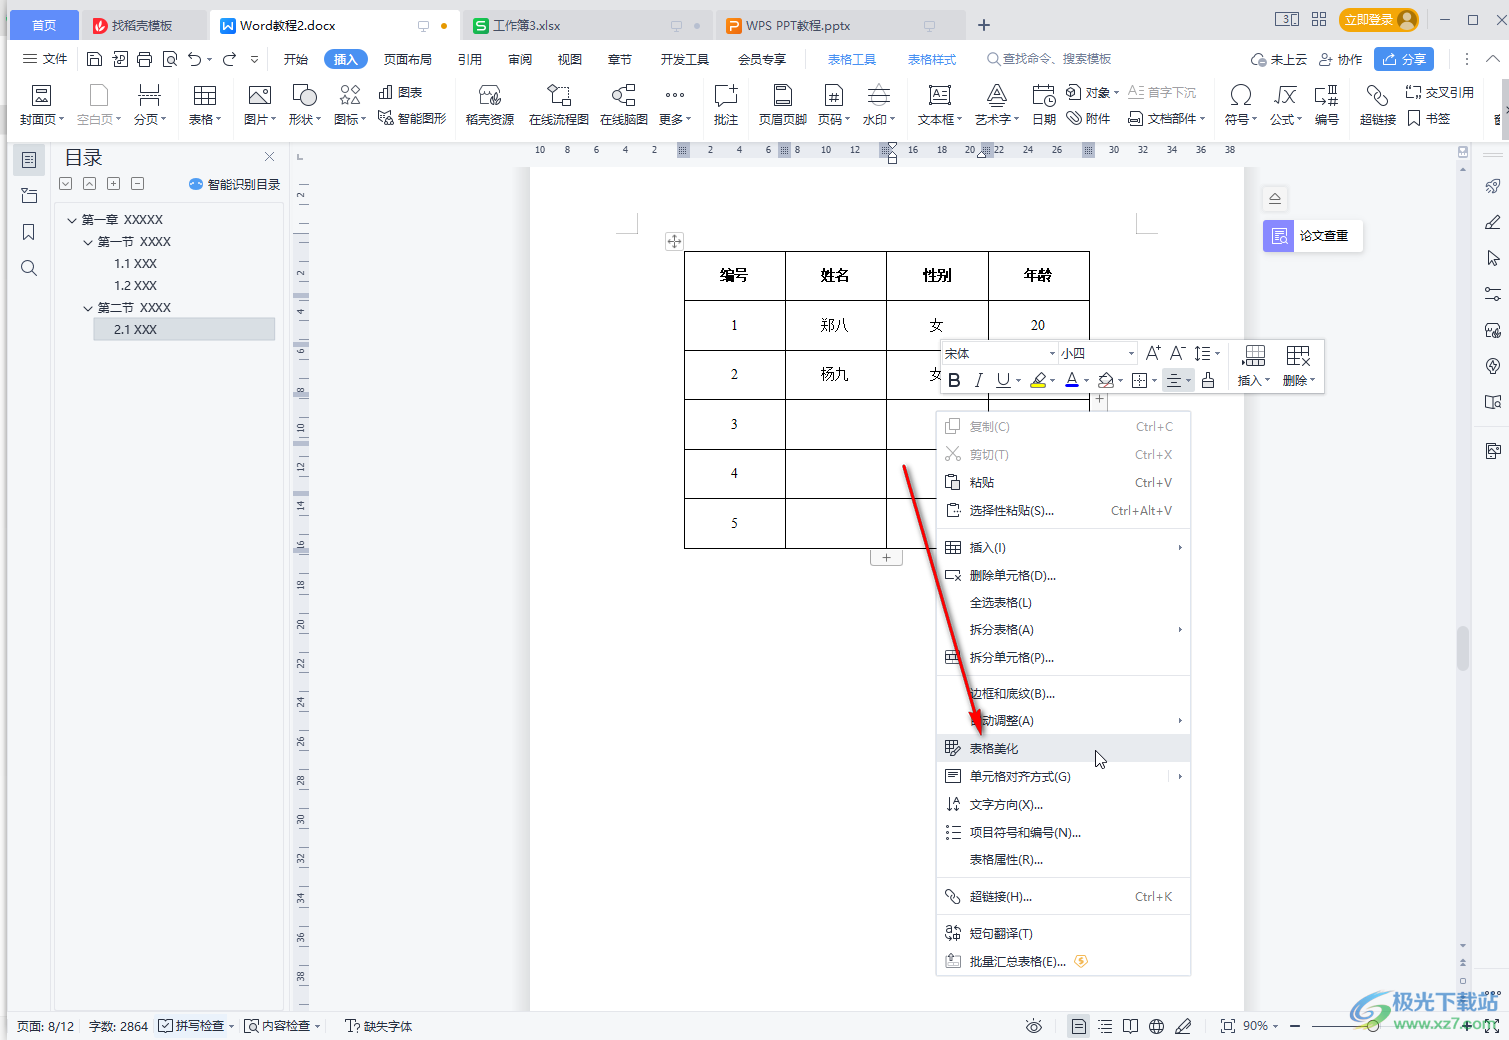Click the 查找命令、搜索模板 search field
Image resolution: width=1509 pixels, height=1040 pixels.
(x=1049, y=59)
